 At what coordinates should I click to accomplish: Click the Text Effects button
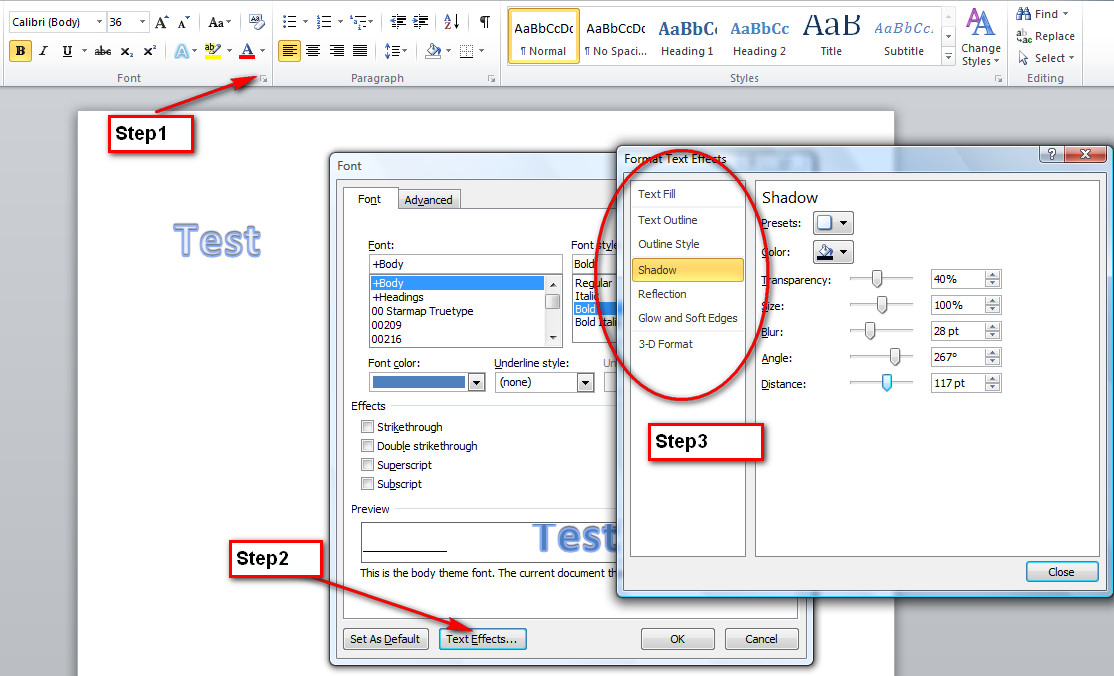click(x=483, y=638)
